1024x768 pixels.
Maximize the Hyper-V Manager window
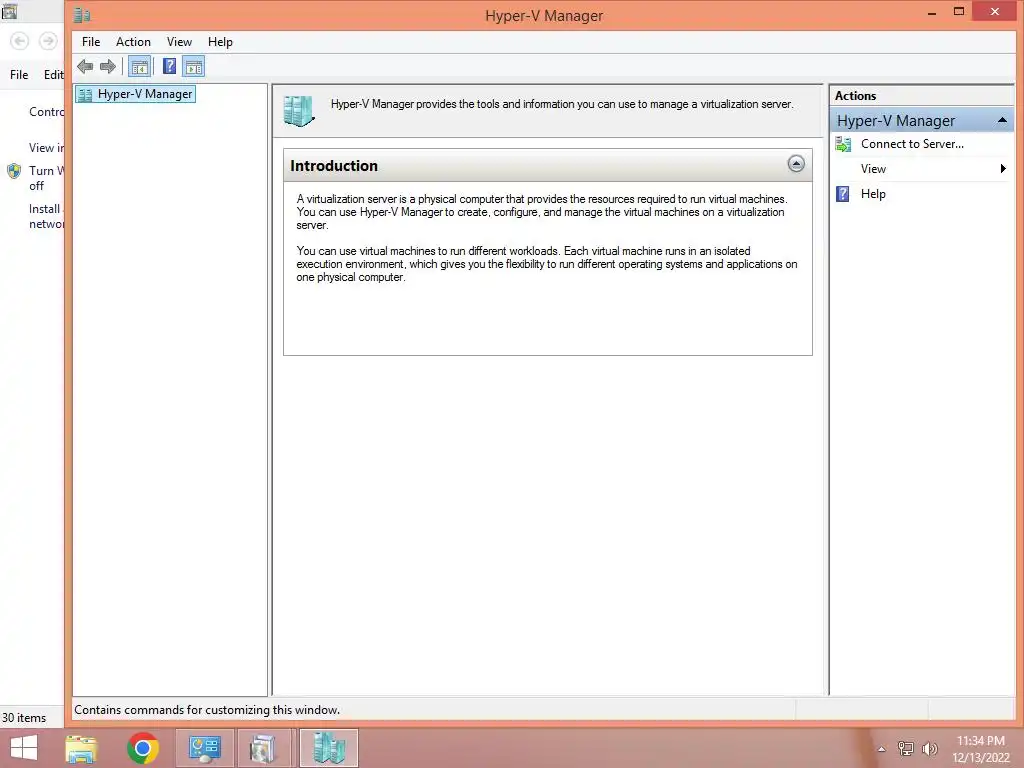click(959, 12)
